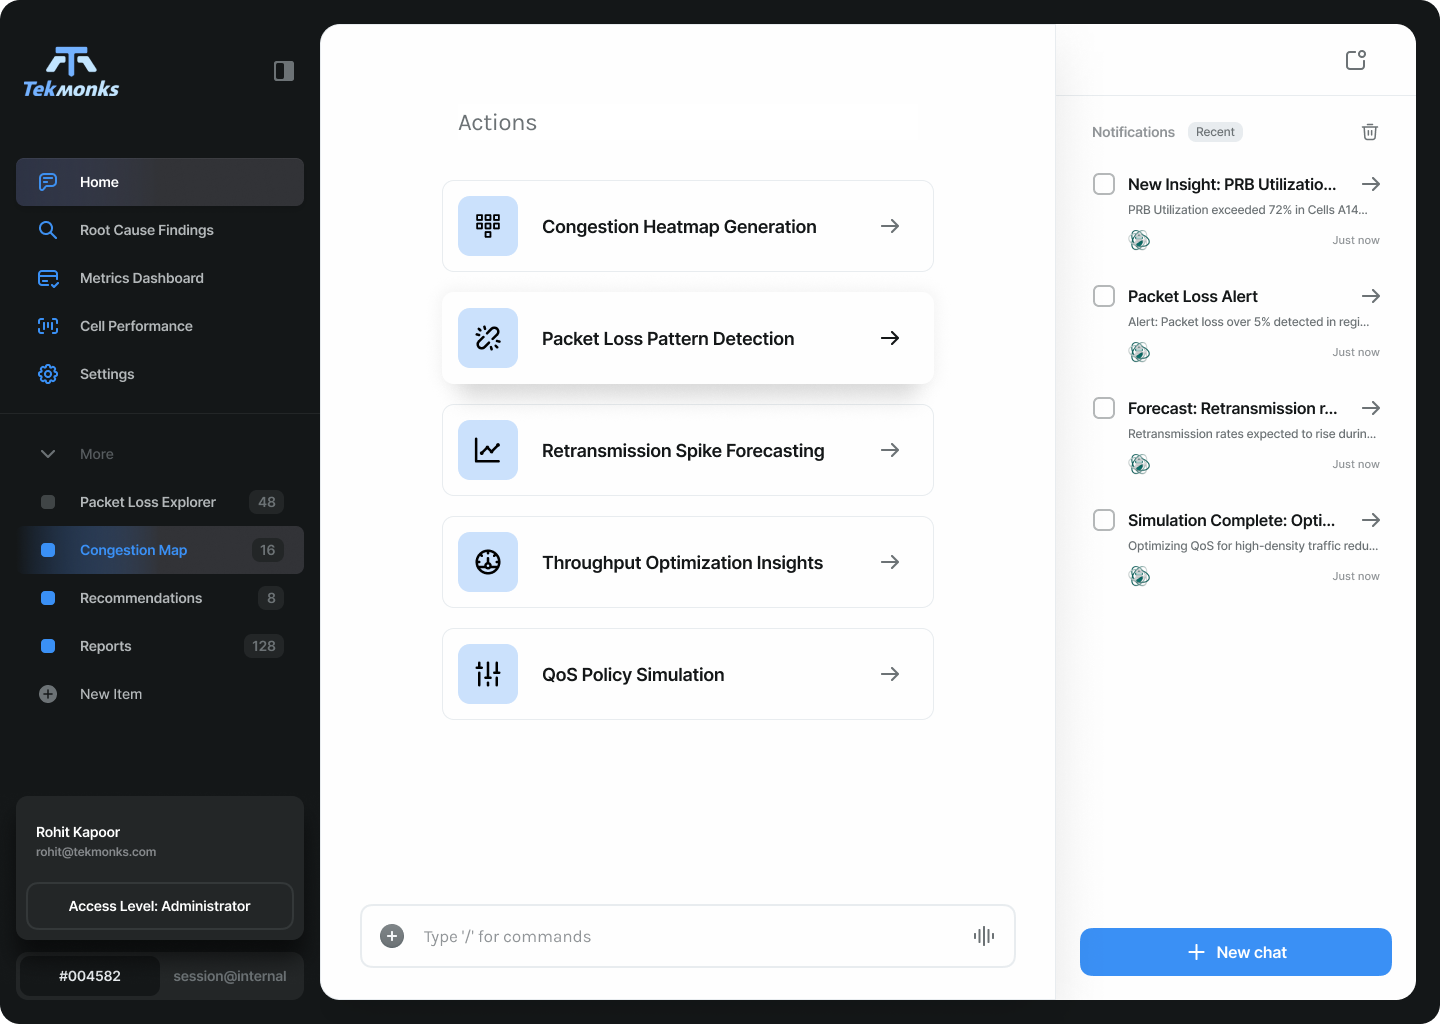The height and width of the screenshot is (1024, 1440).
Task: Click the New chat button
Action: [1235, 952]
